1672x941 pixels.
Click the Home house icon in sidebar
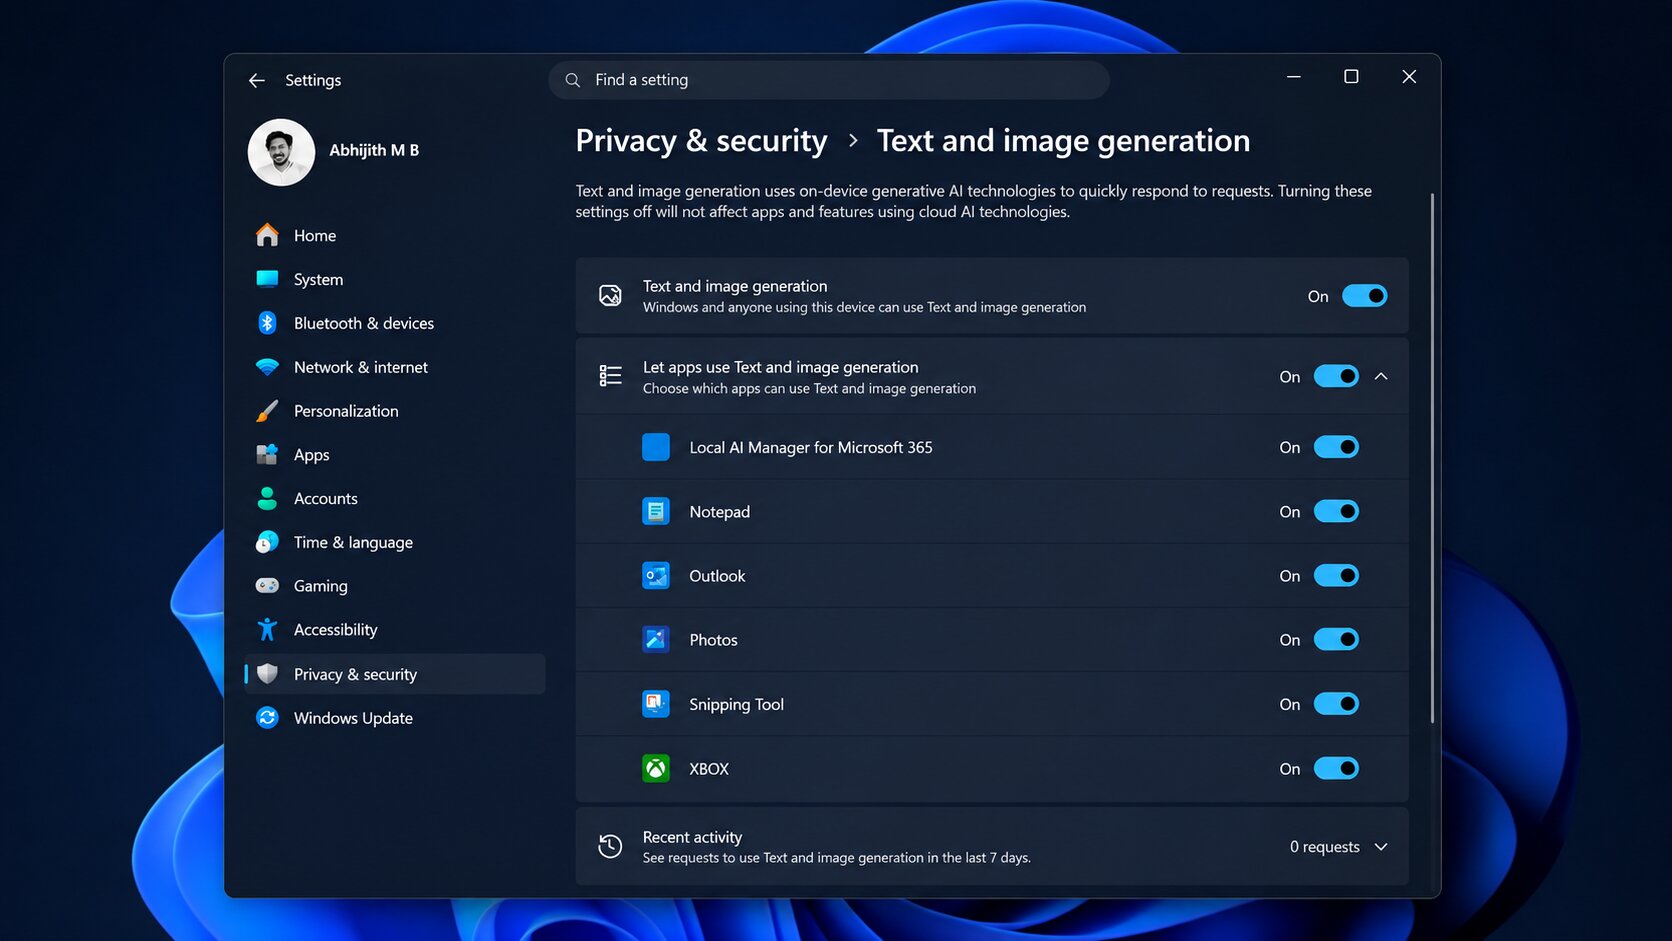pos(267,235)
